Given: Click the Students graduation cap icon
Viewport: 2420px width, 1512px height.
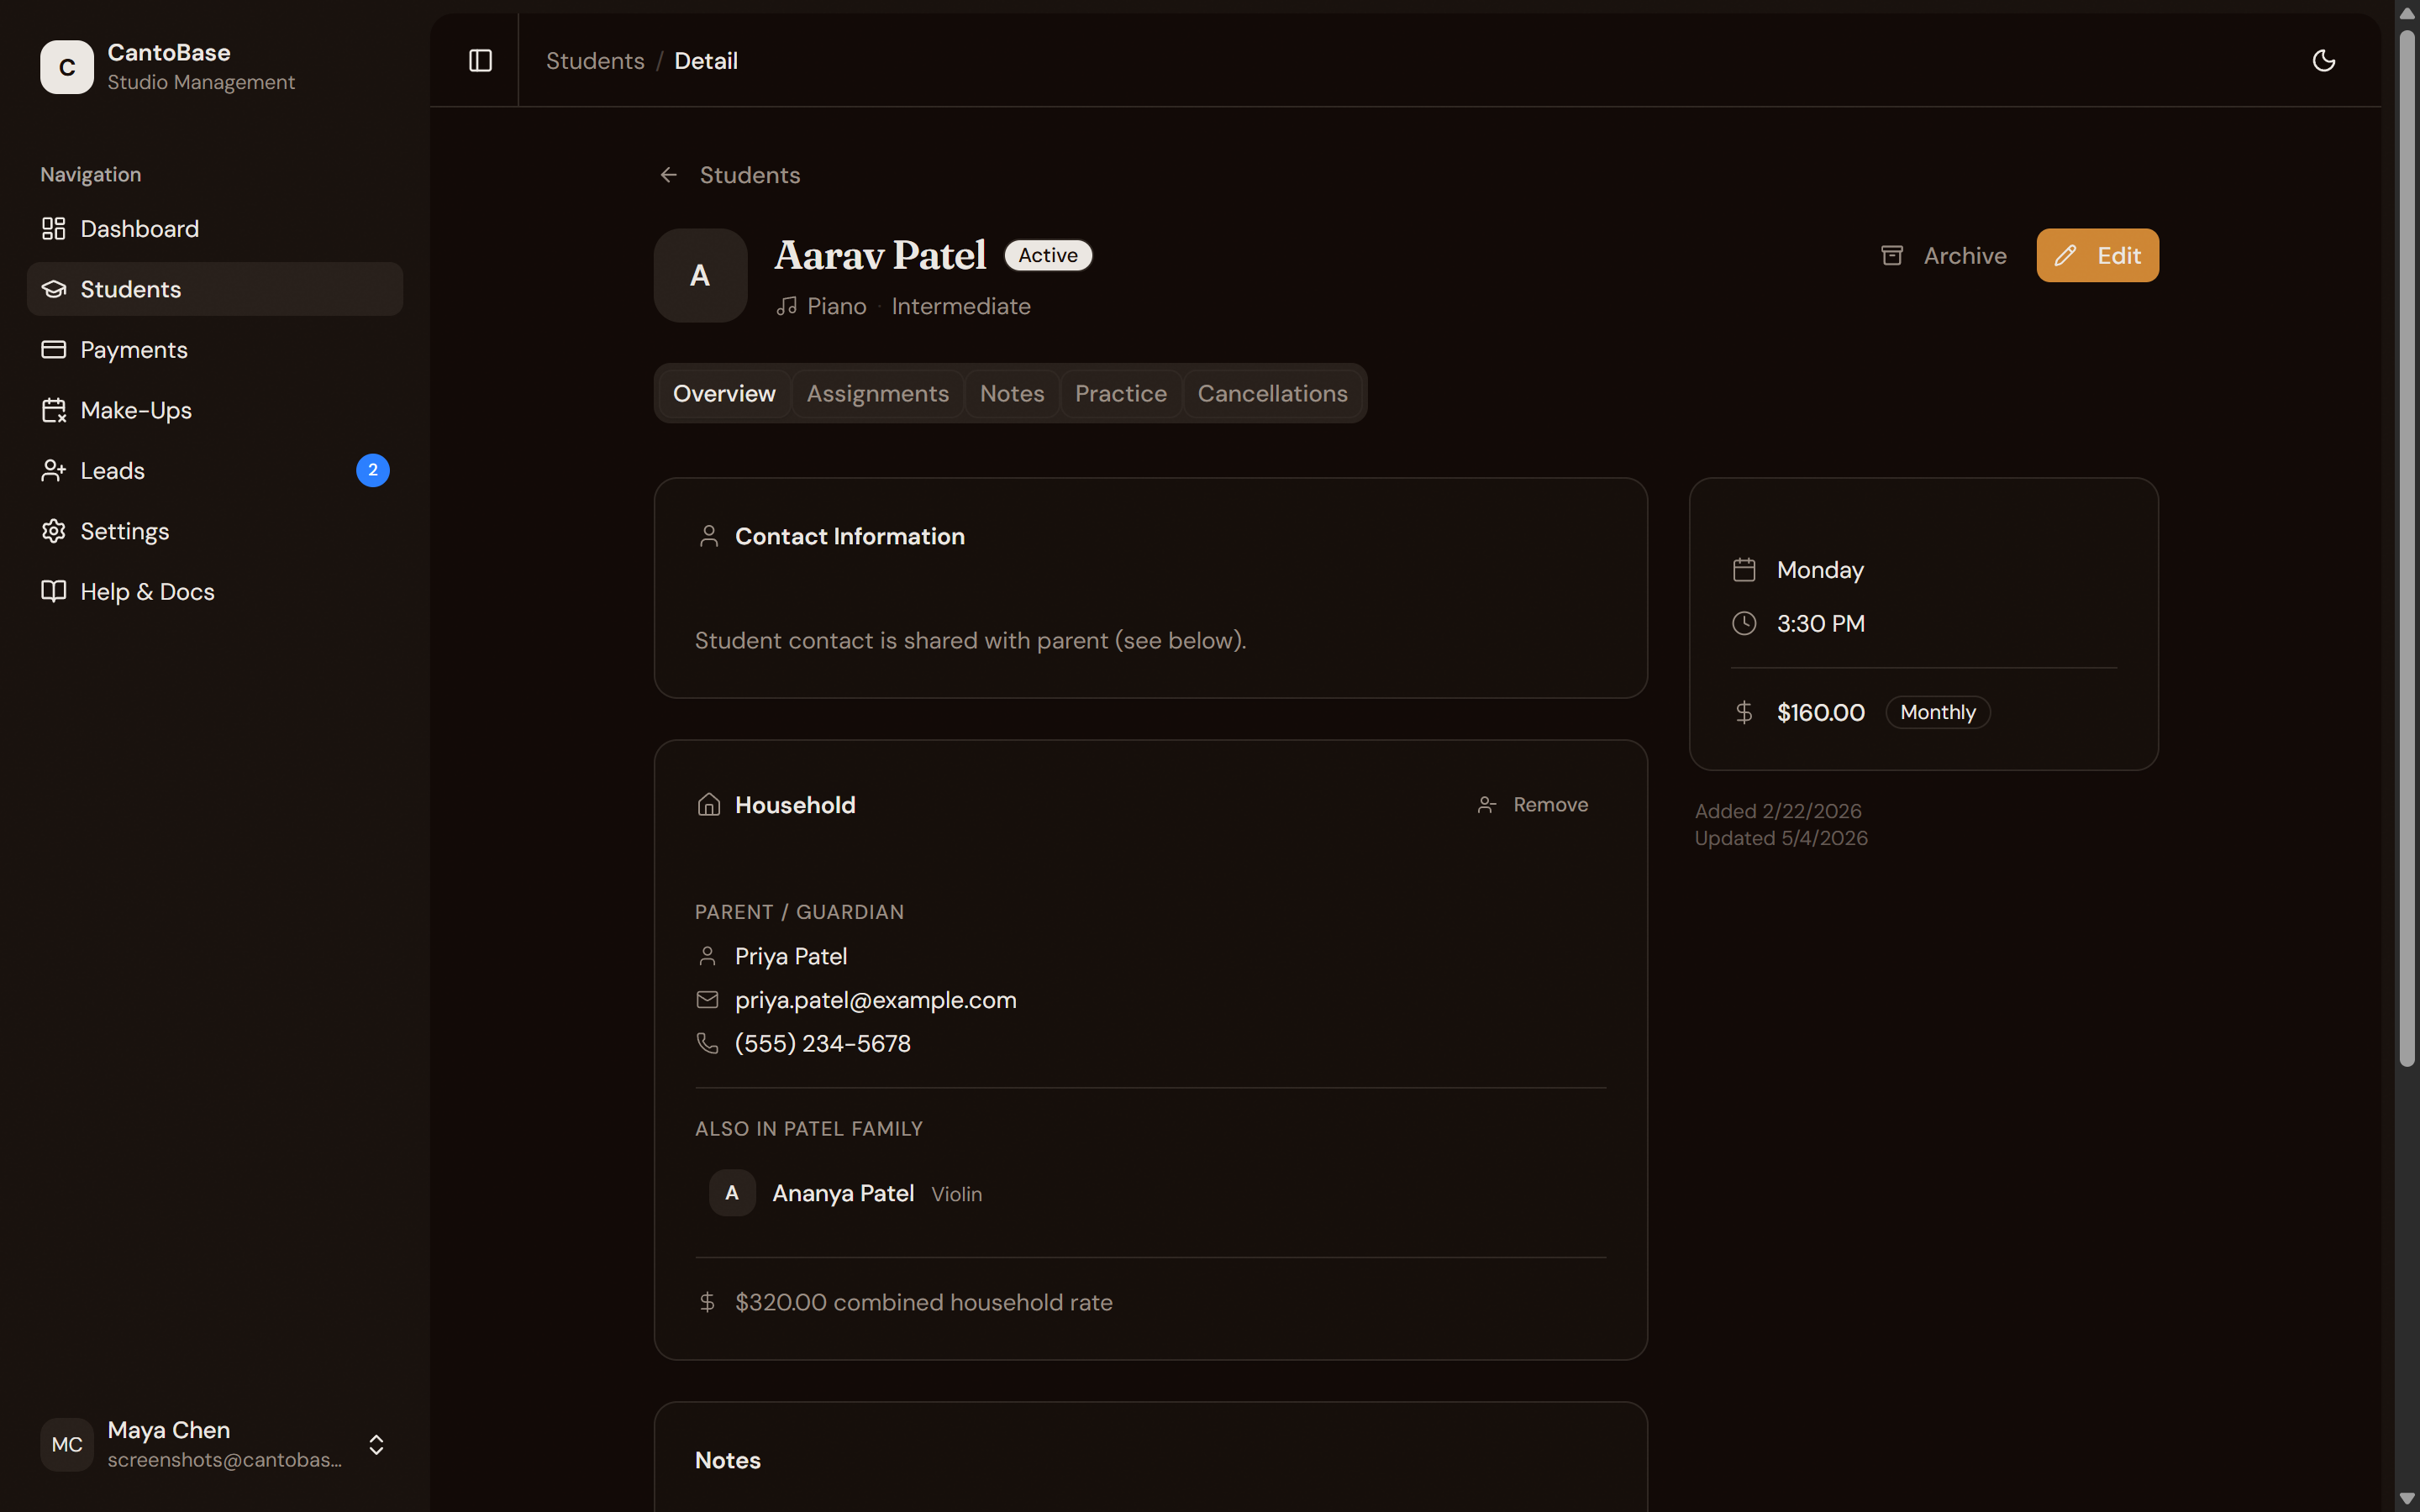Looking at the screenshot, I should click(54, 289).
